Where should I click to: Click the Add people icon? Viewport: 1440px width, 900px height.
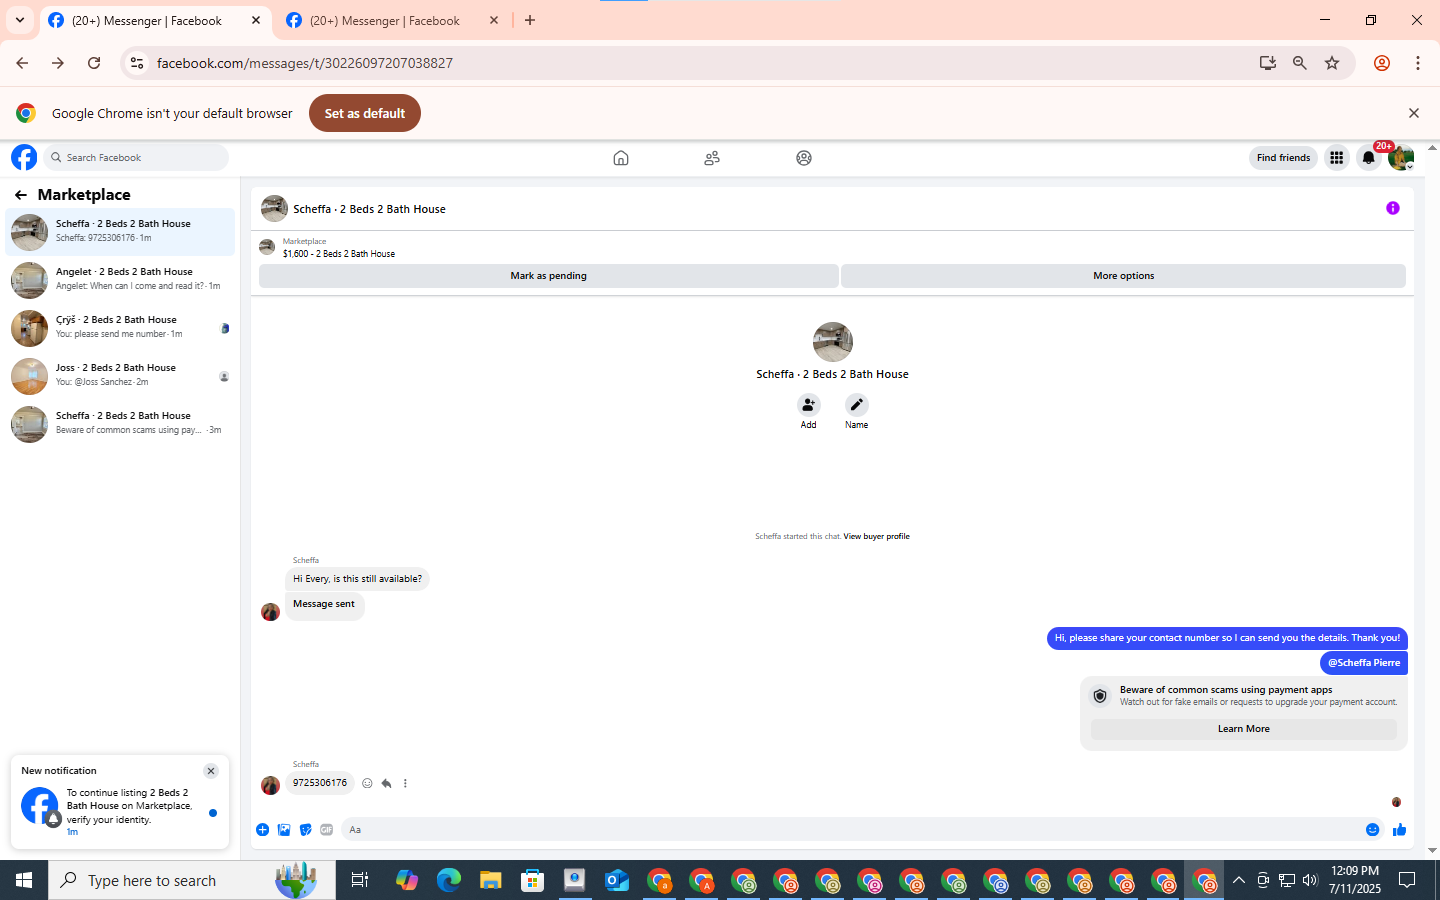coord(808,405)
